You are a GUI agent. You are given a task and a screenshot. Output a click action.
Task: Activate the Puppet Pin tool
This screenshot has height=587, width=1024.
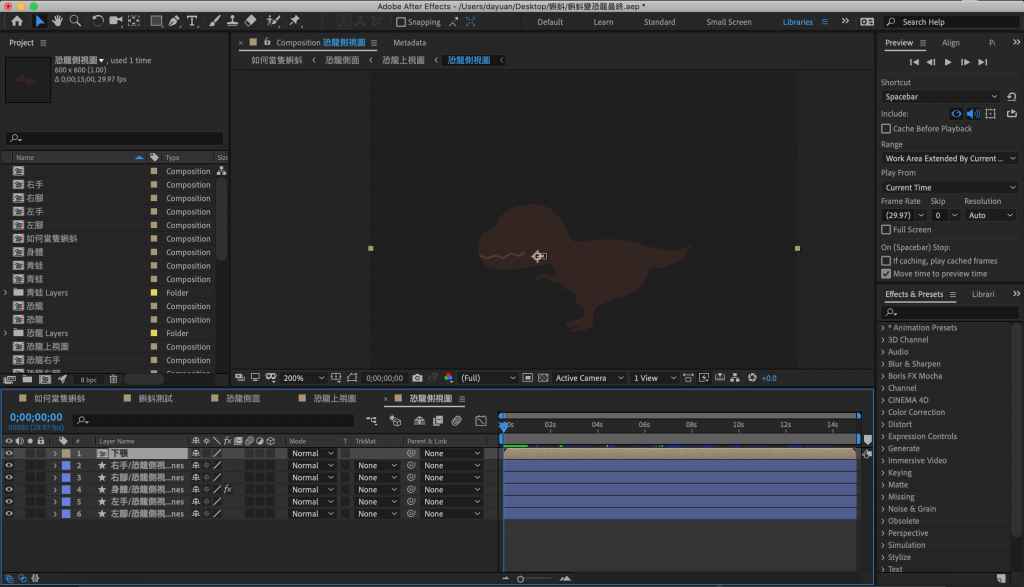pos(295,21)
